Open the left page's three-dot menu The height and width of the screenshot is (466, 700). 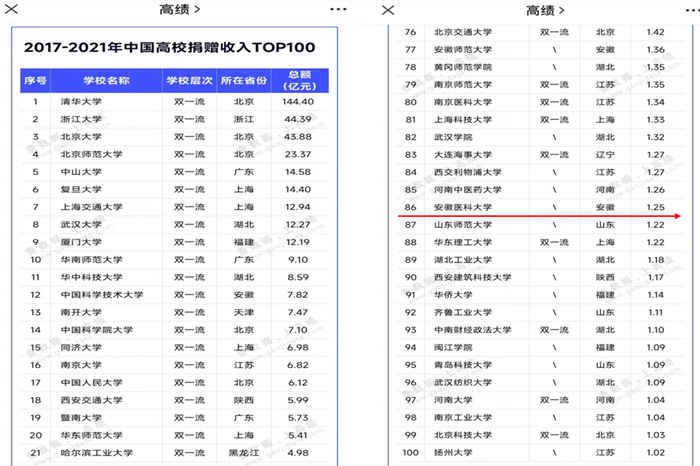(338, 9)
